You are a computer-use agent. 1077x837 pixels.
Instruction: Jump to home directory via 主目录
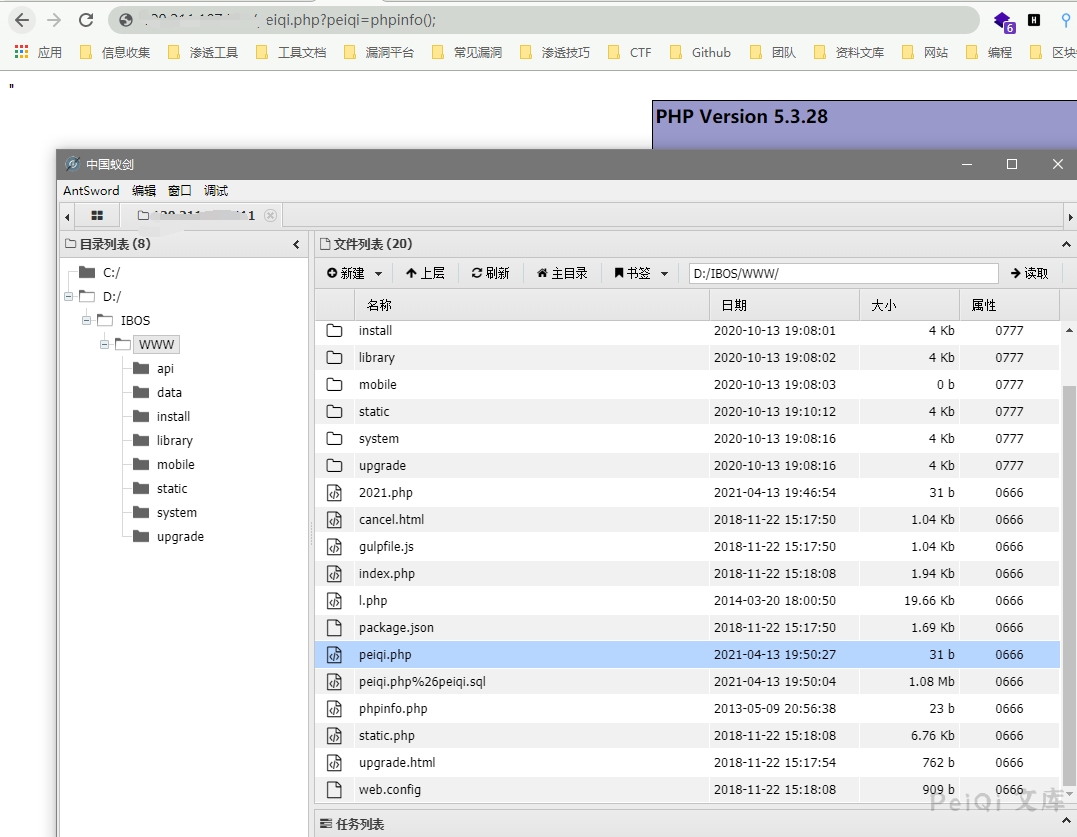pos(562,273)
